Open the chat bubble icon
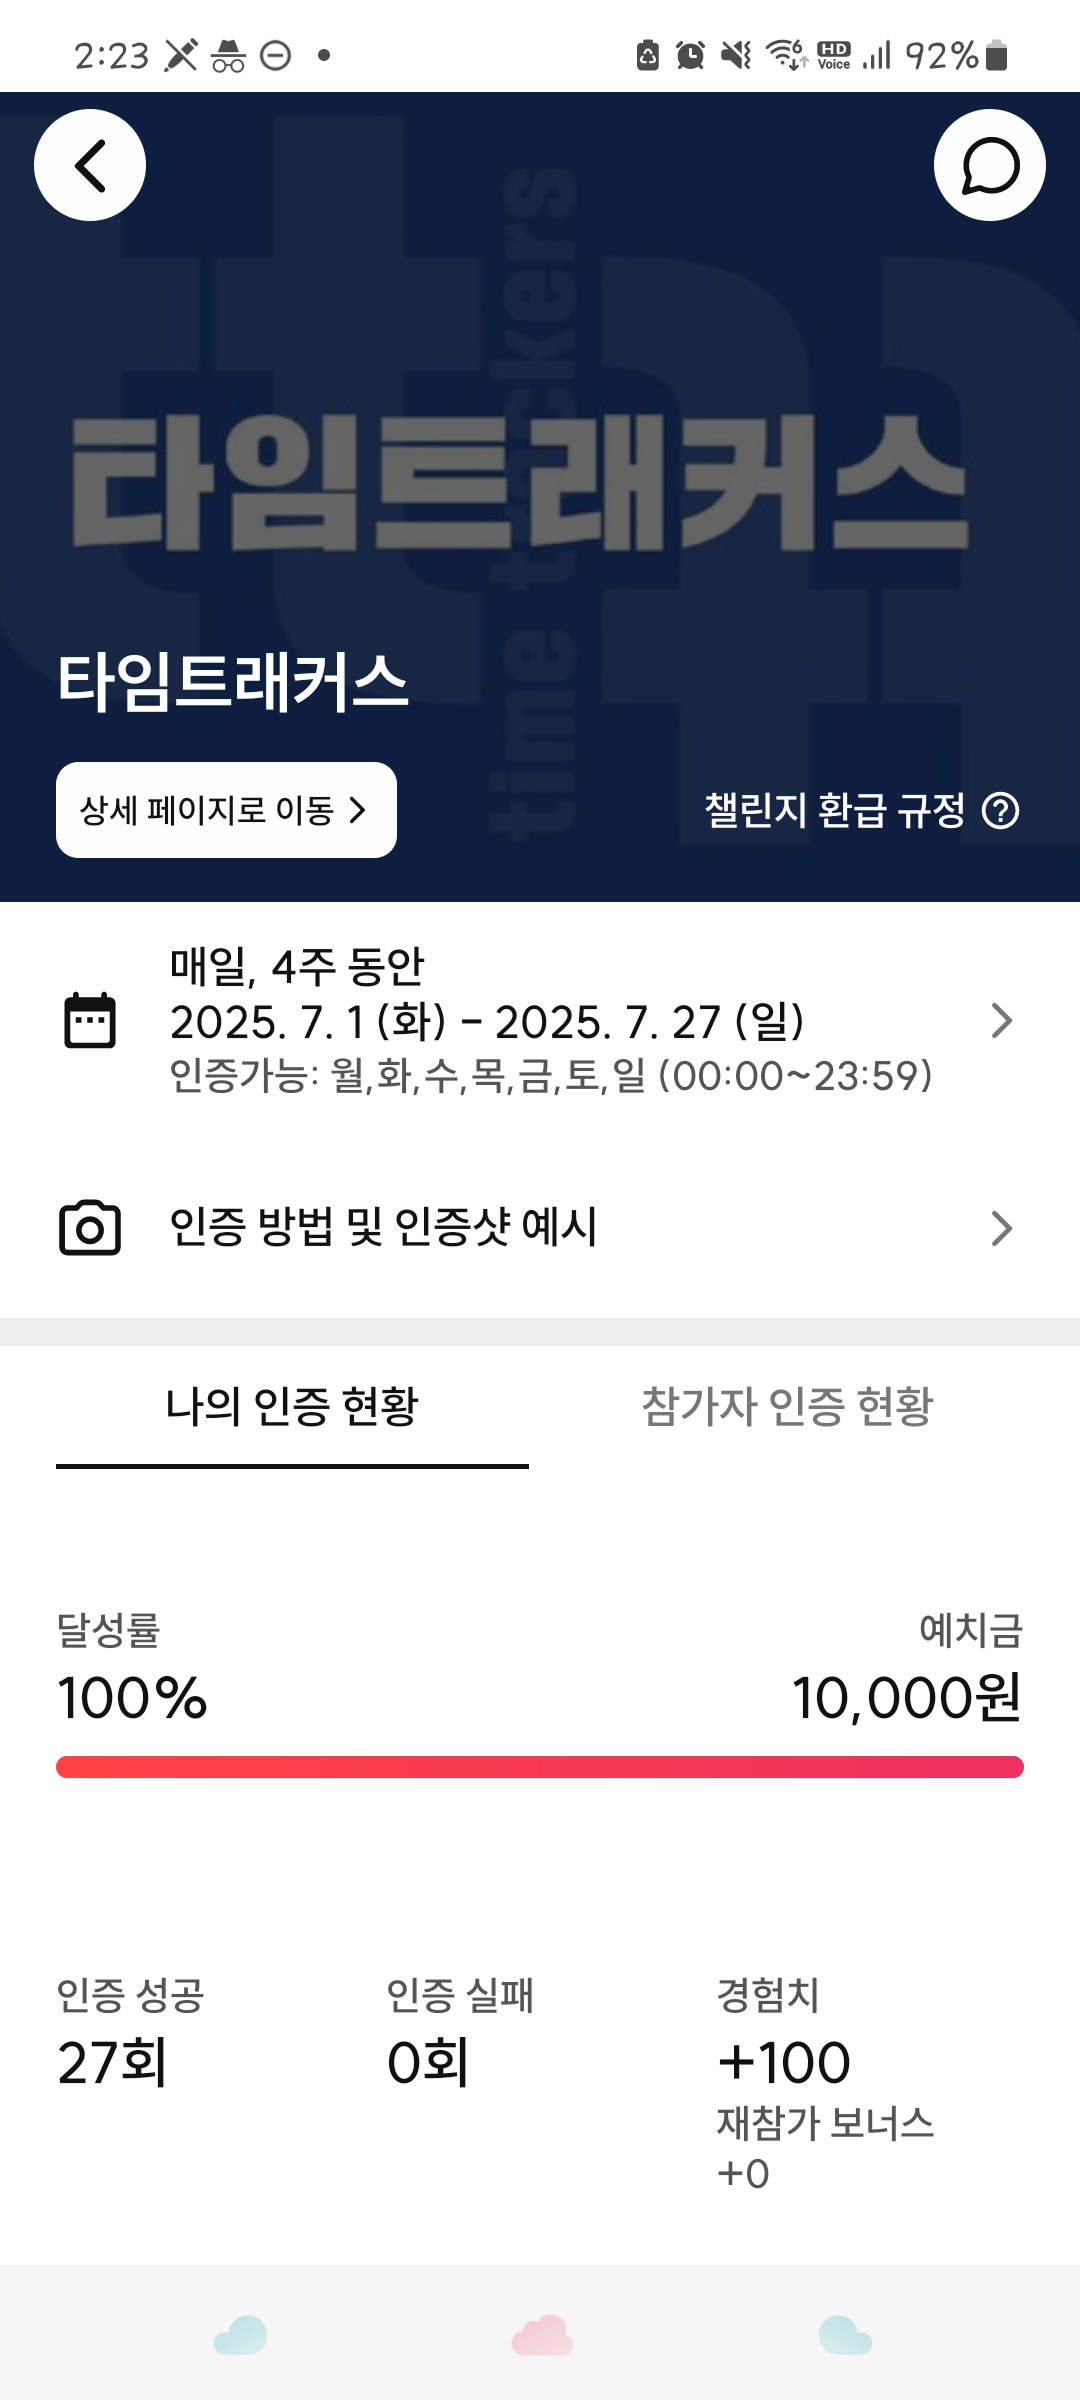Image resolution: width=1080 pixels, height=2400 pixels. point(989,165)
